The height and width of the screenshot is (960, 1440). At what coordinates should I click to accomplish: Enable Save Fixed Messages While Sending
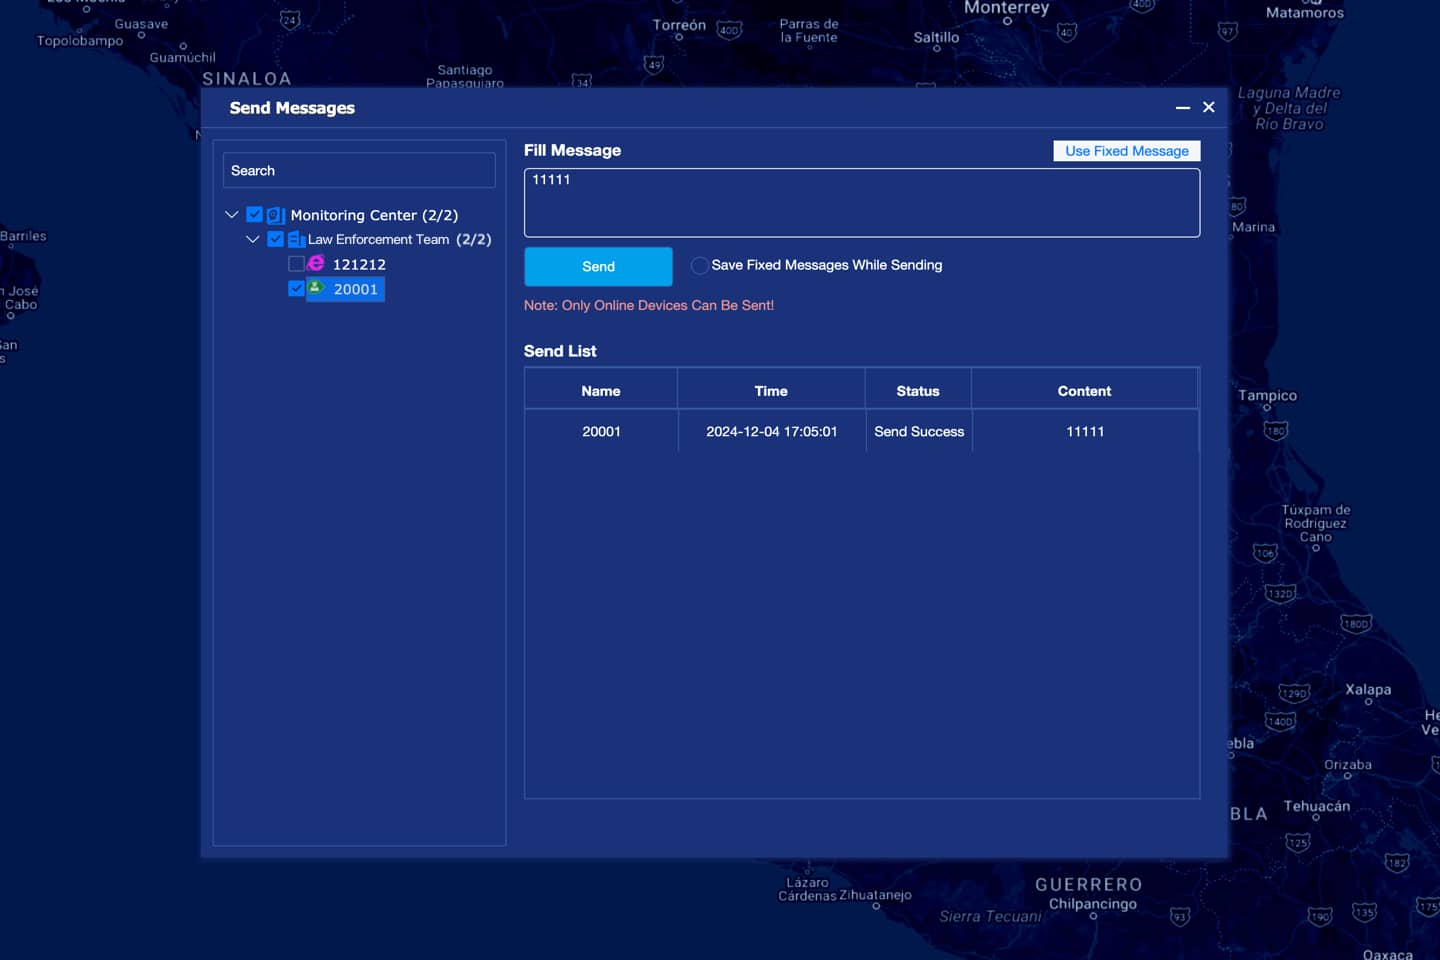click(700, 265)
